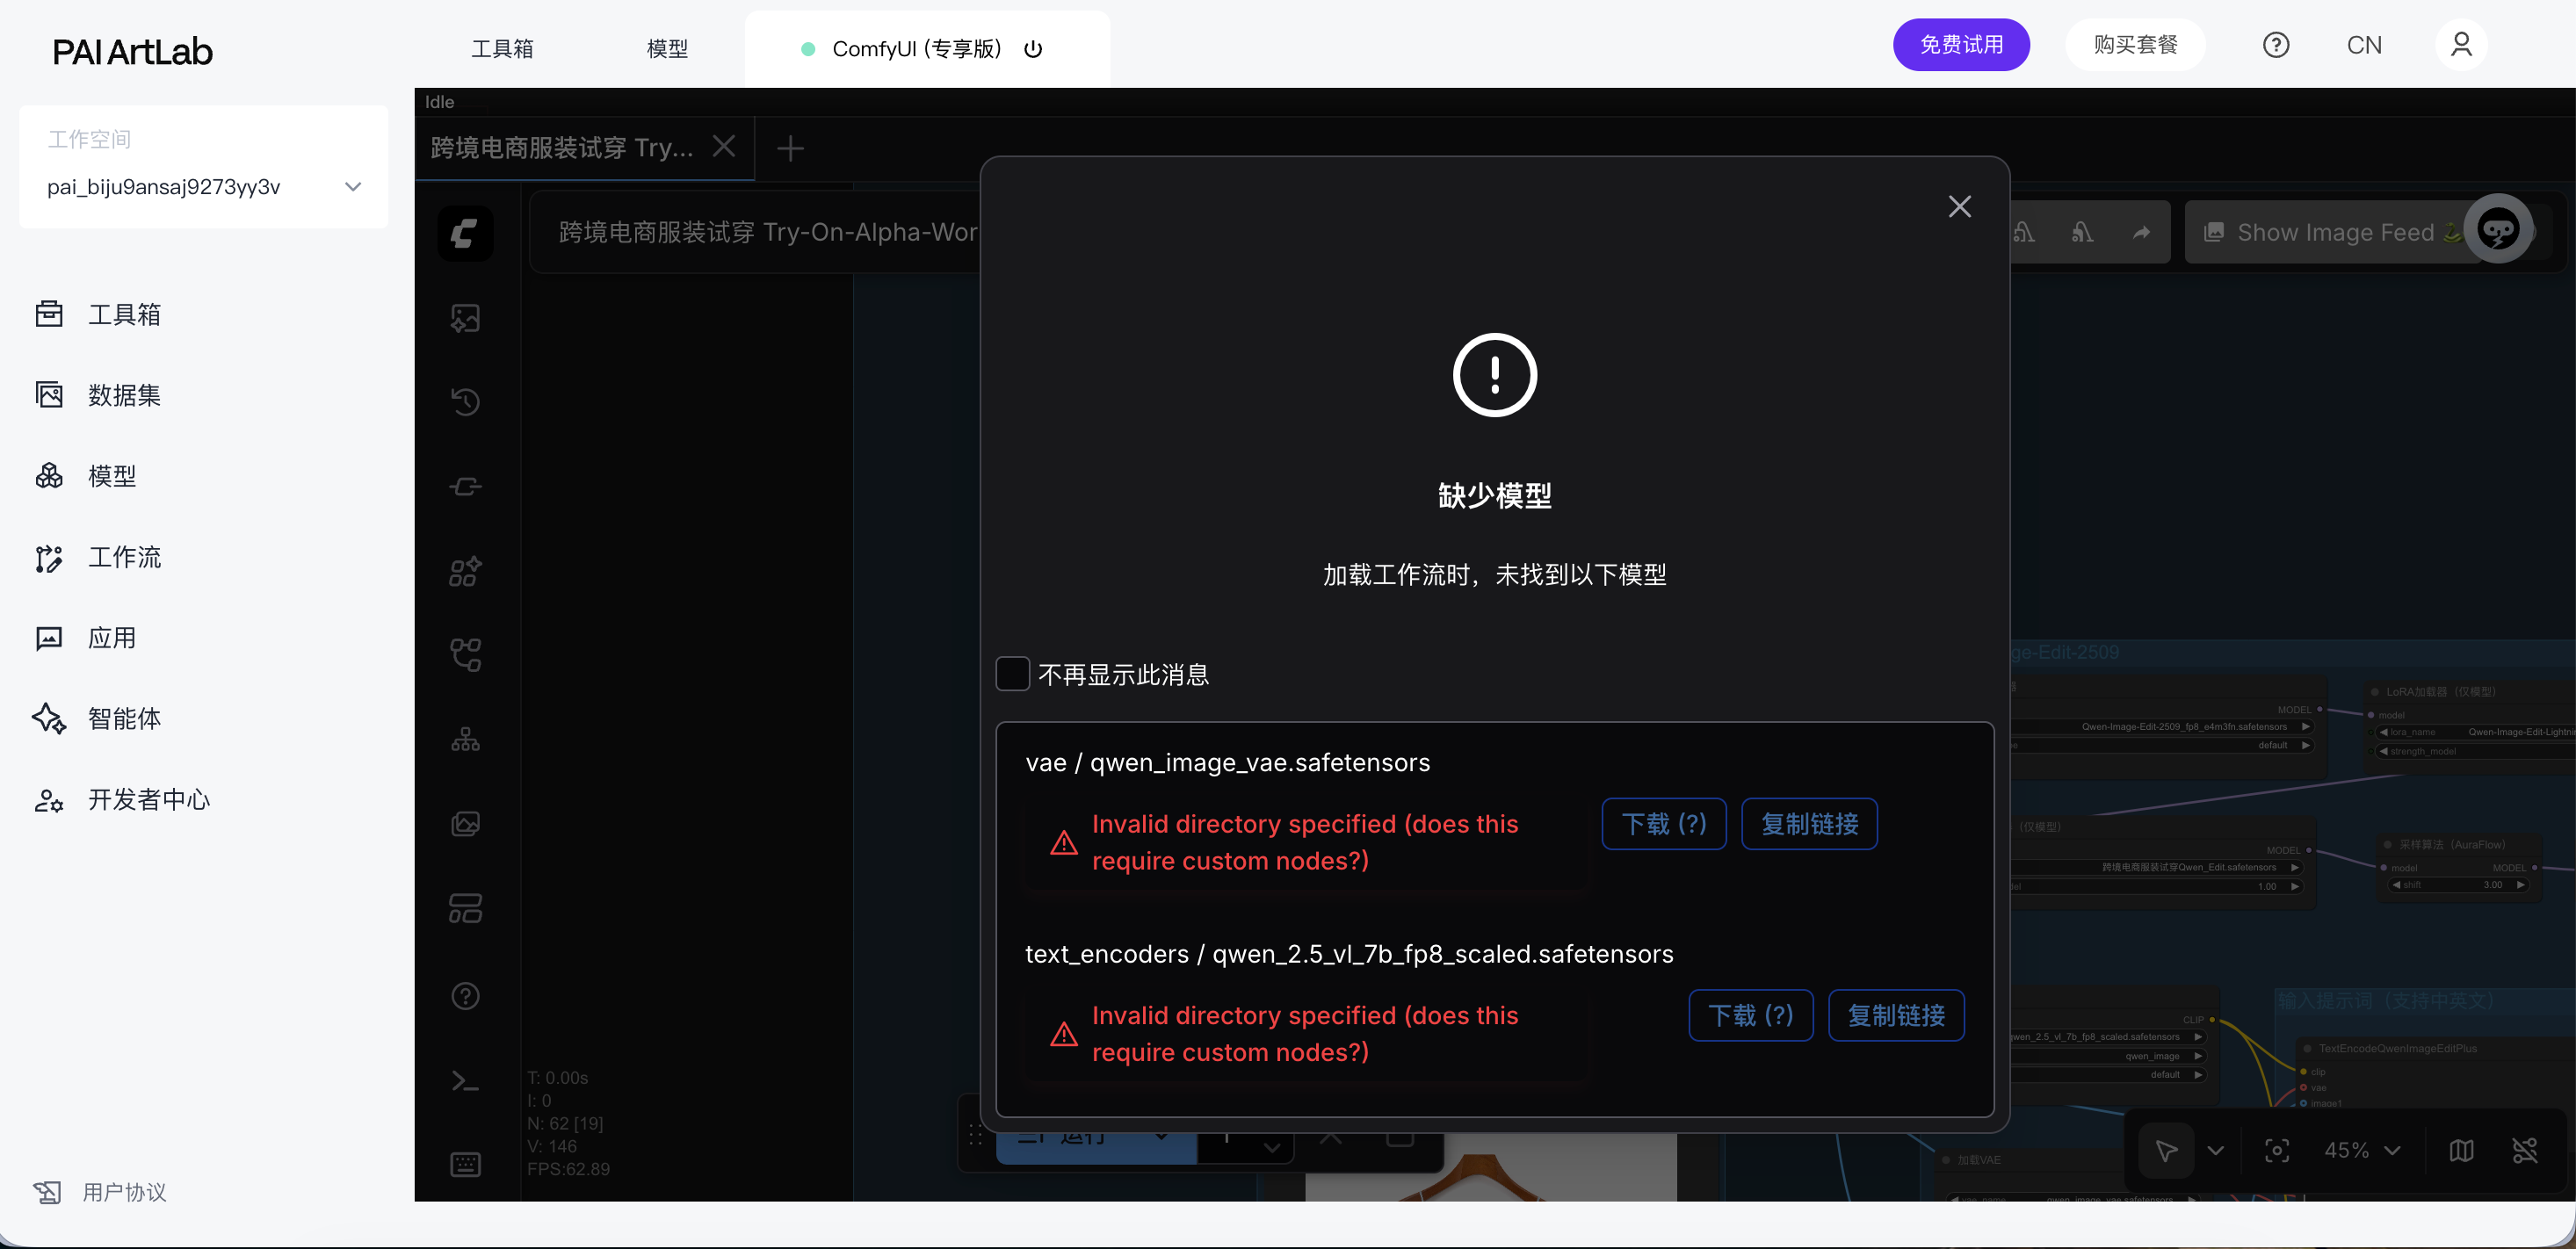Open the 用户协议 link
Image resolution: width=2576 pixels, height=1249 pixels.
tap(100, 1191)
